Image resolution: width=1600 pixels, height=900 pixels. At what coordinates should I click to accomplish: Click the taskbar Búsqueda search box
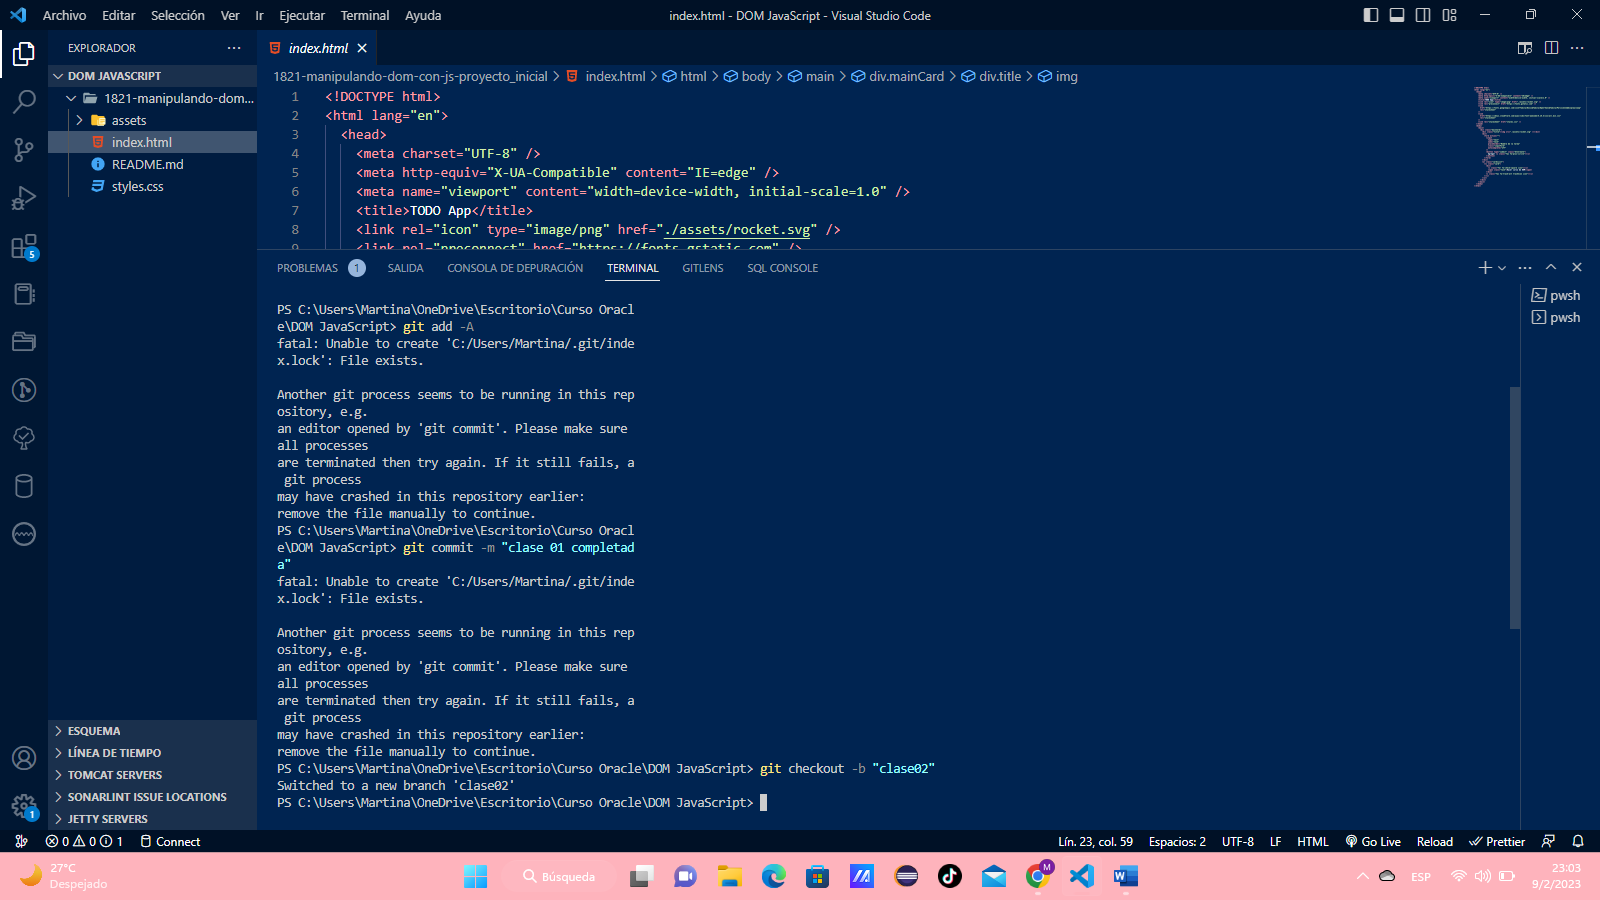[x=559, y=876]
